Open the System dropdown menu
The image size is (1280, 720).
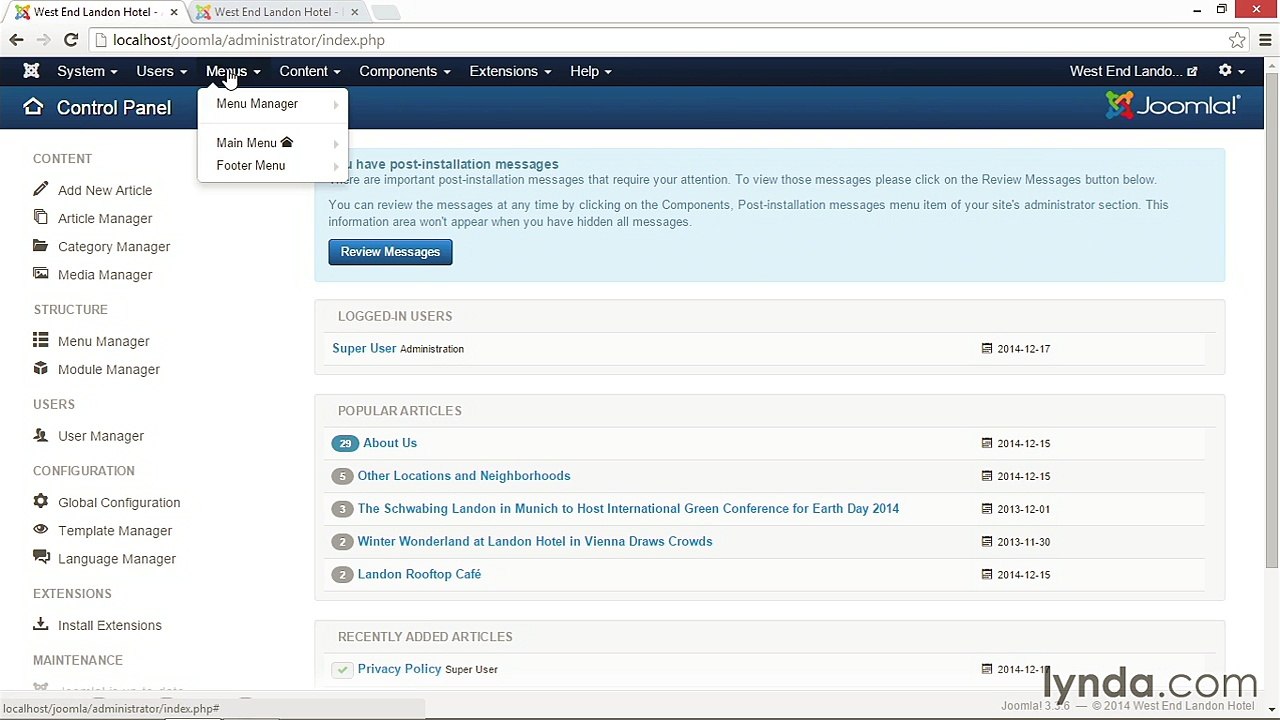click(x=87, y=71)
